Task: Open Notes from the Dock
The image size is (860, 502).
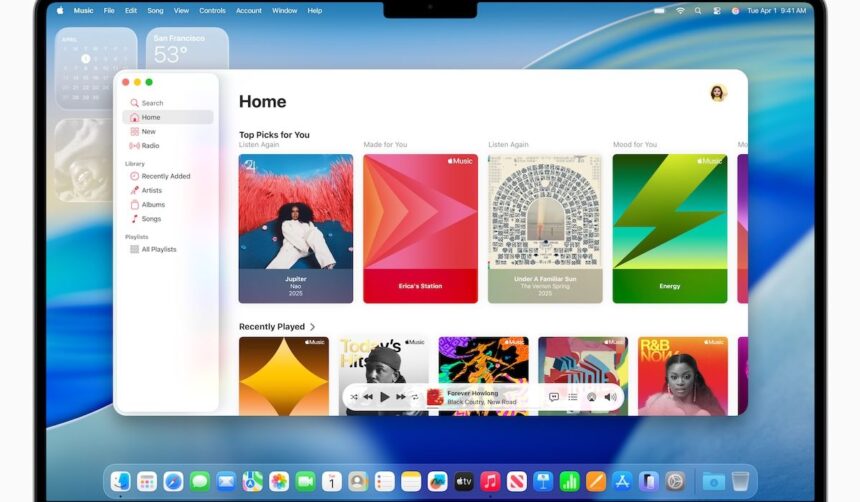Action: (411, 482)
